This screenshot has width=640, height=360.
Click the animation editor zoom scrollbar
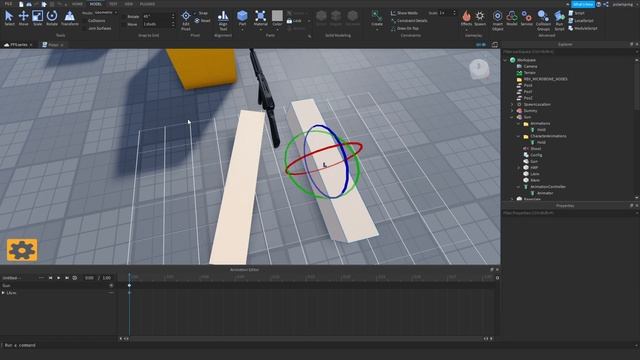(x=306, y=339)
